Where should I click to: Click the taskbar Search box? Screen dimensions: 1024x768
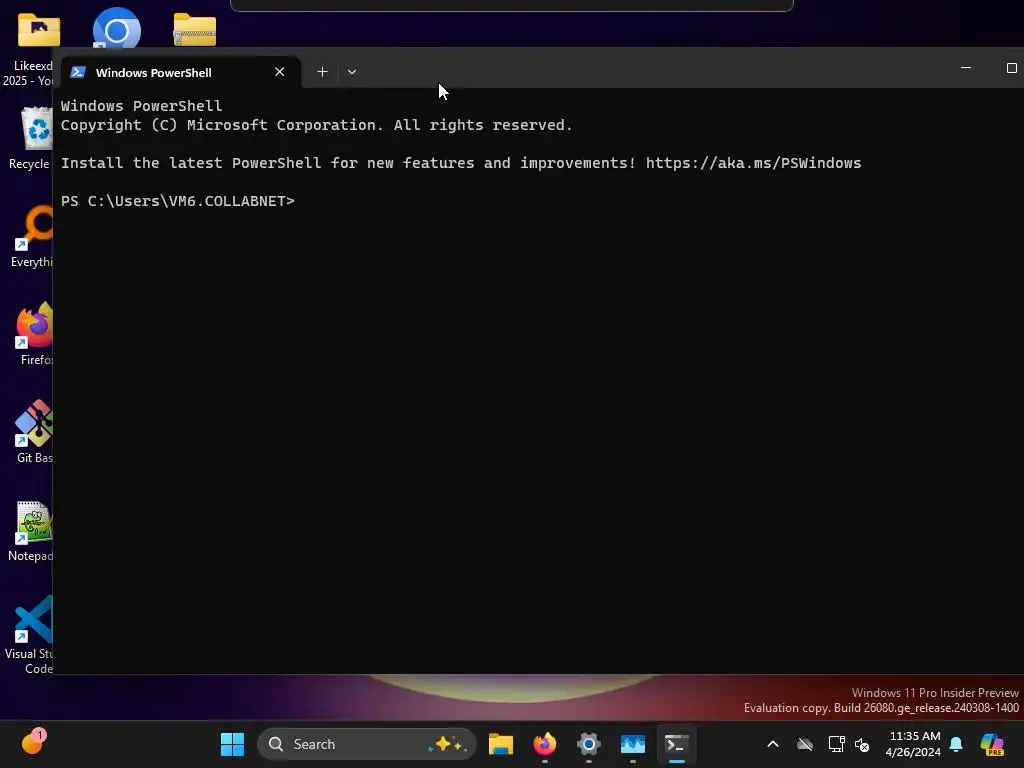366,744
